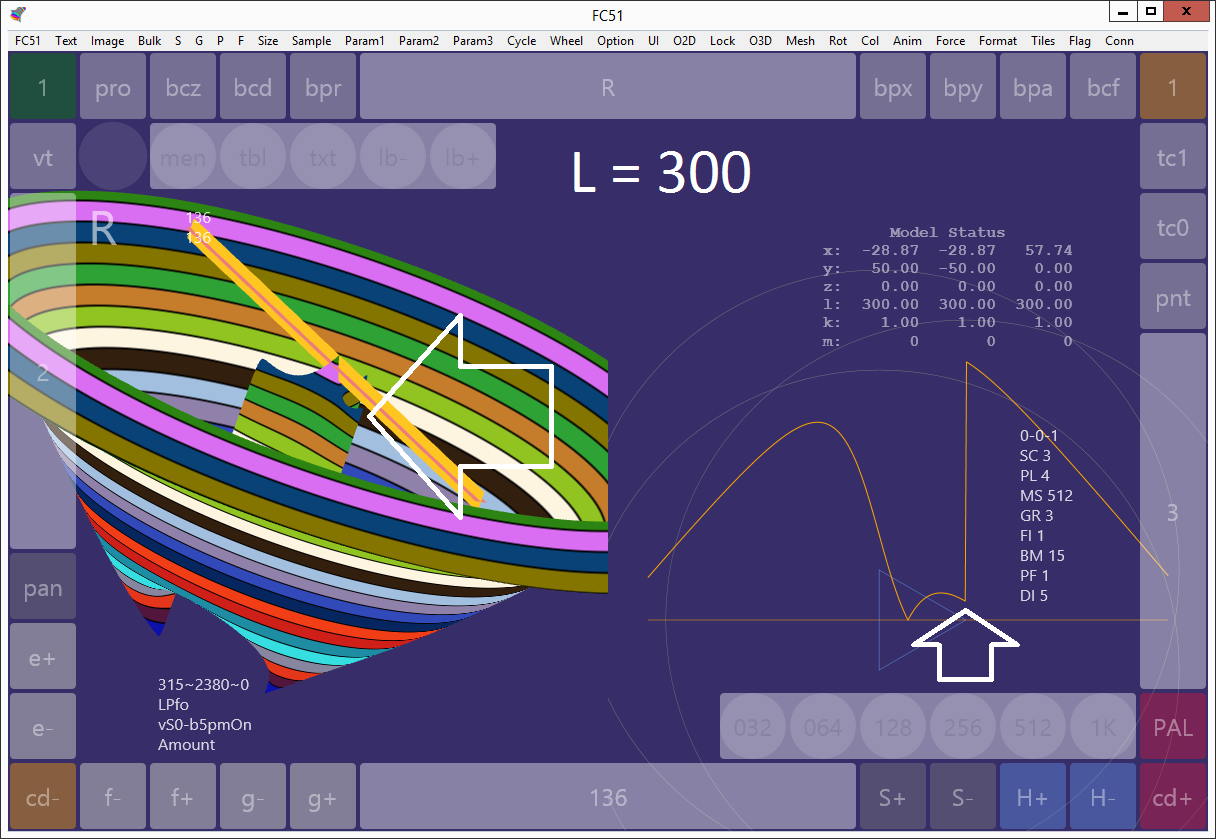This screenshot has width=1216, height=839.
Task: Click the bcd button
Action: (x=253, y=87)
